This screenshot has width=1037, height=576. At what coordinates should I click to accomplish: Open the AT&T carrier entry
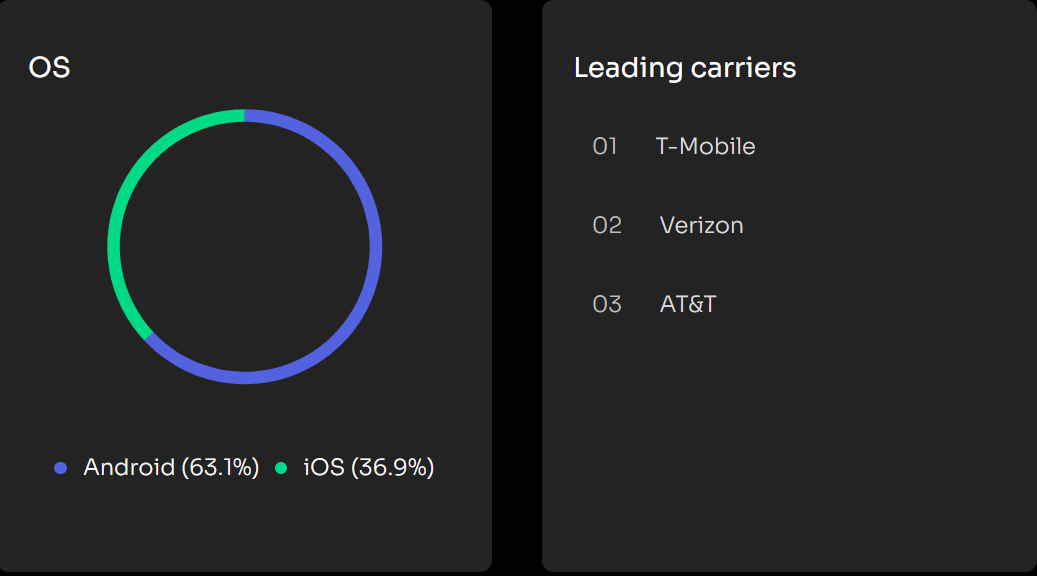[x=688, y=304]
